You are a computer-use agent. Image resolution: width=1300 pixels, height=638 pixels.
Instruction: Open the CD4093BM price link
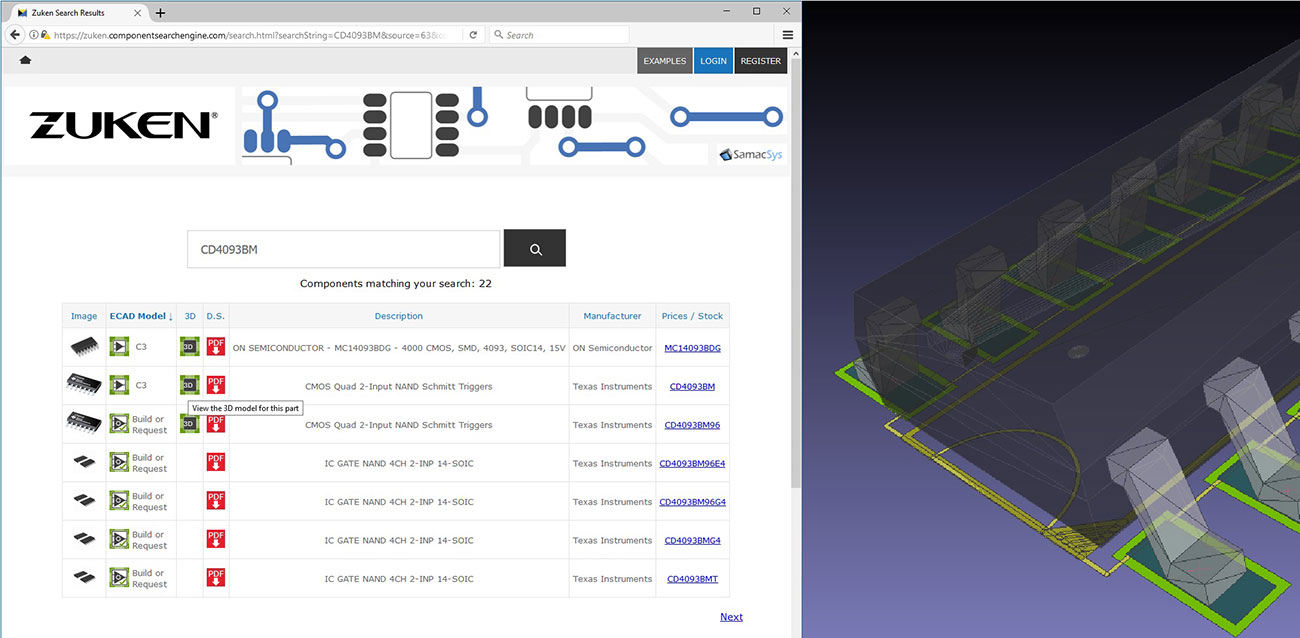692,386
